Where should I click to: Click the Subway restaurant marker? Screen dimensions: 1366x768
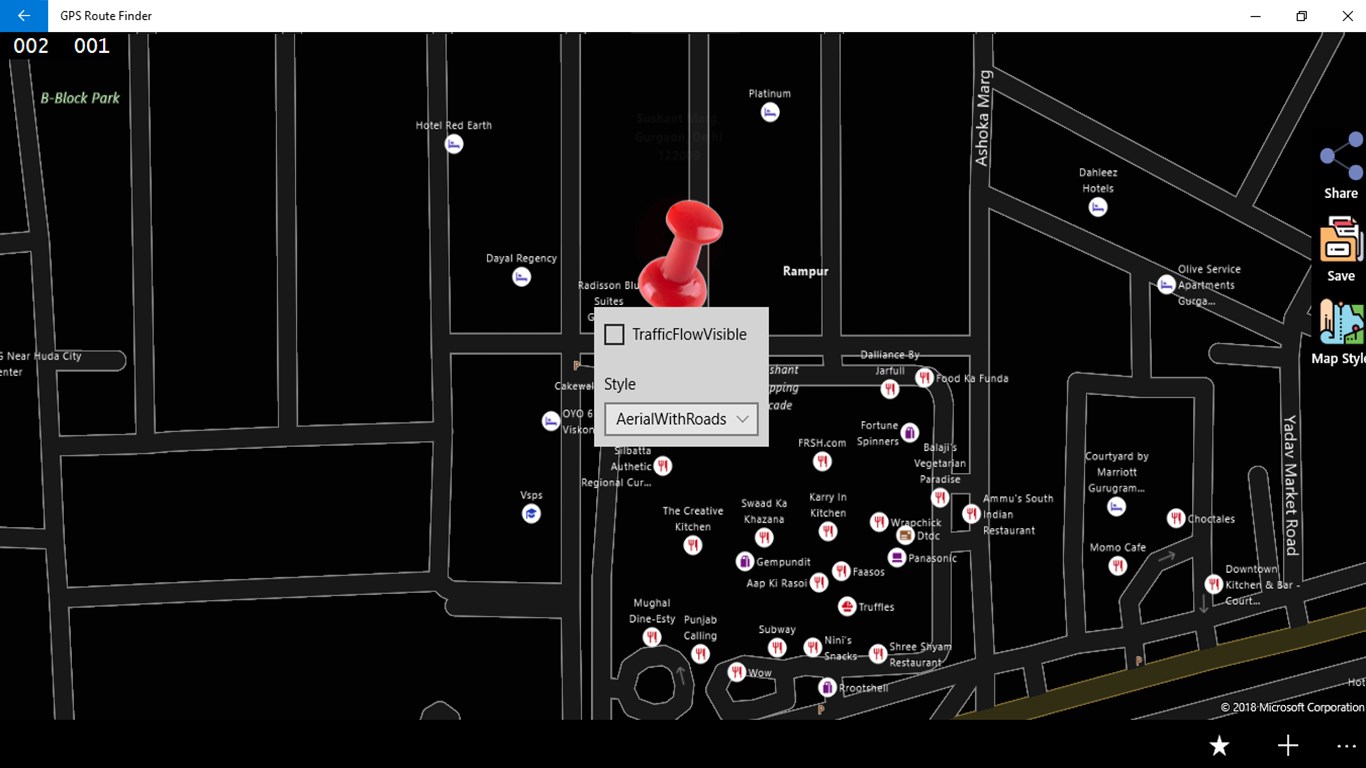point(777,648)
